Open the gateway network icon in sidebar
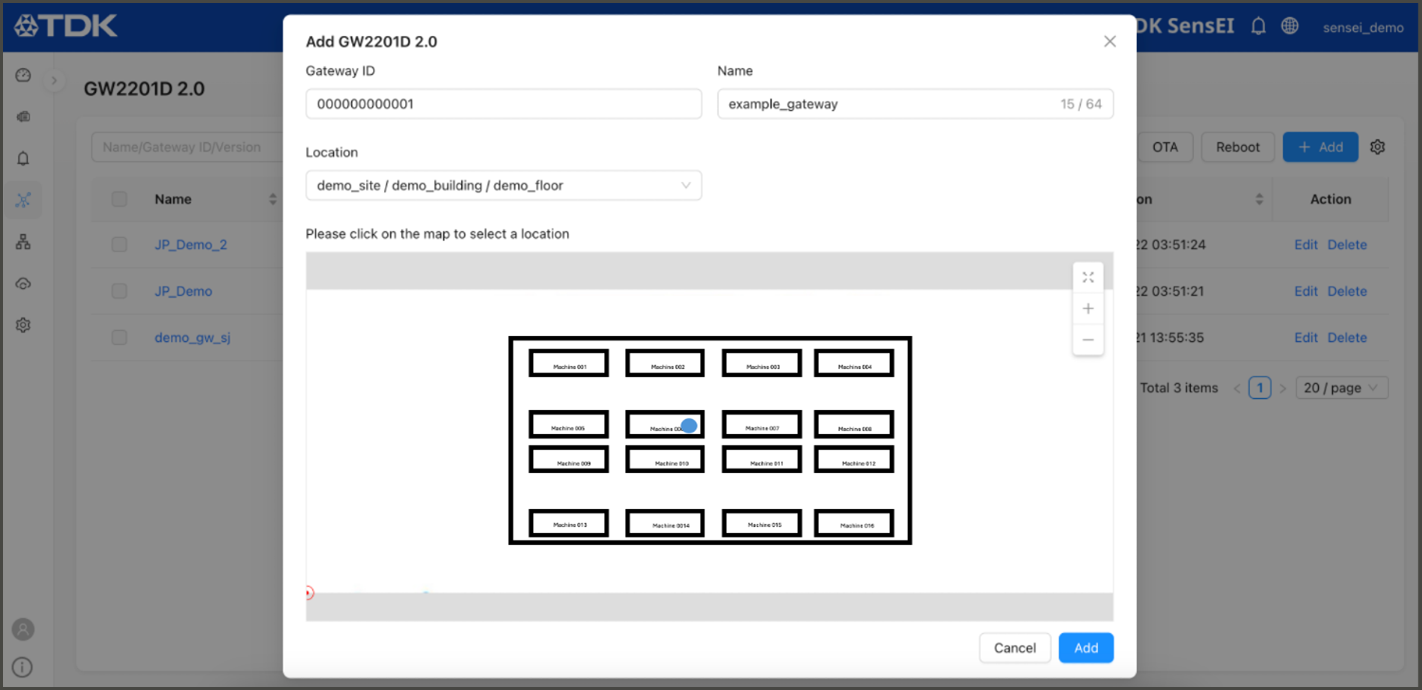This screenshot has width=1422, height=690. [24, 200]
